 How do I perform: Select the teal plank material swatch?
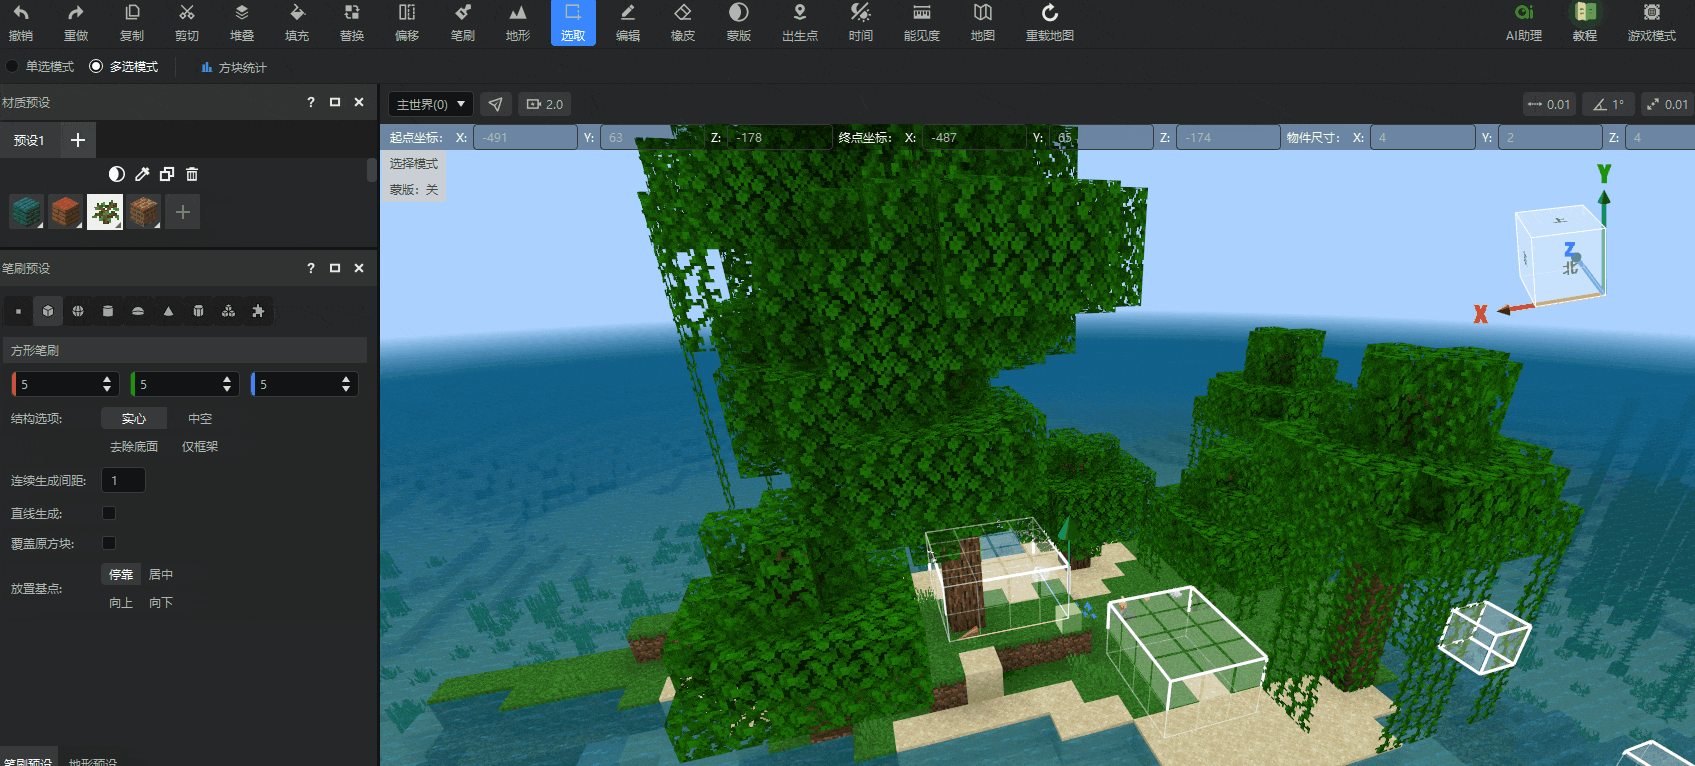click(26, 212)
